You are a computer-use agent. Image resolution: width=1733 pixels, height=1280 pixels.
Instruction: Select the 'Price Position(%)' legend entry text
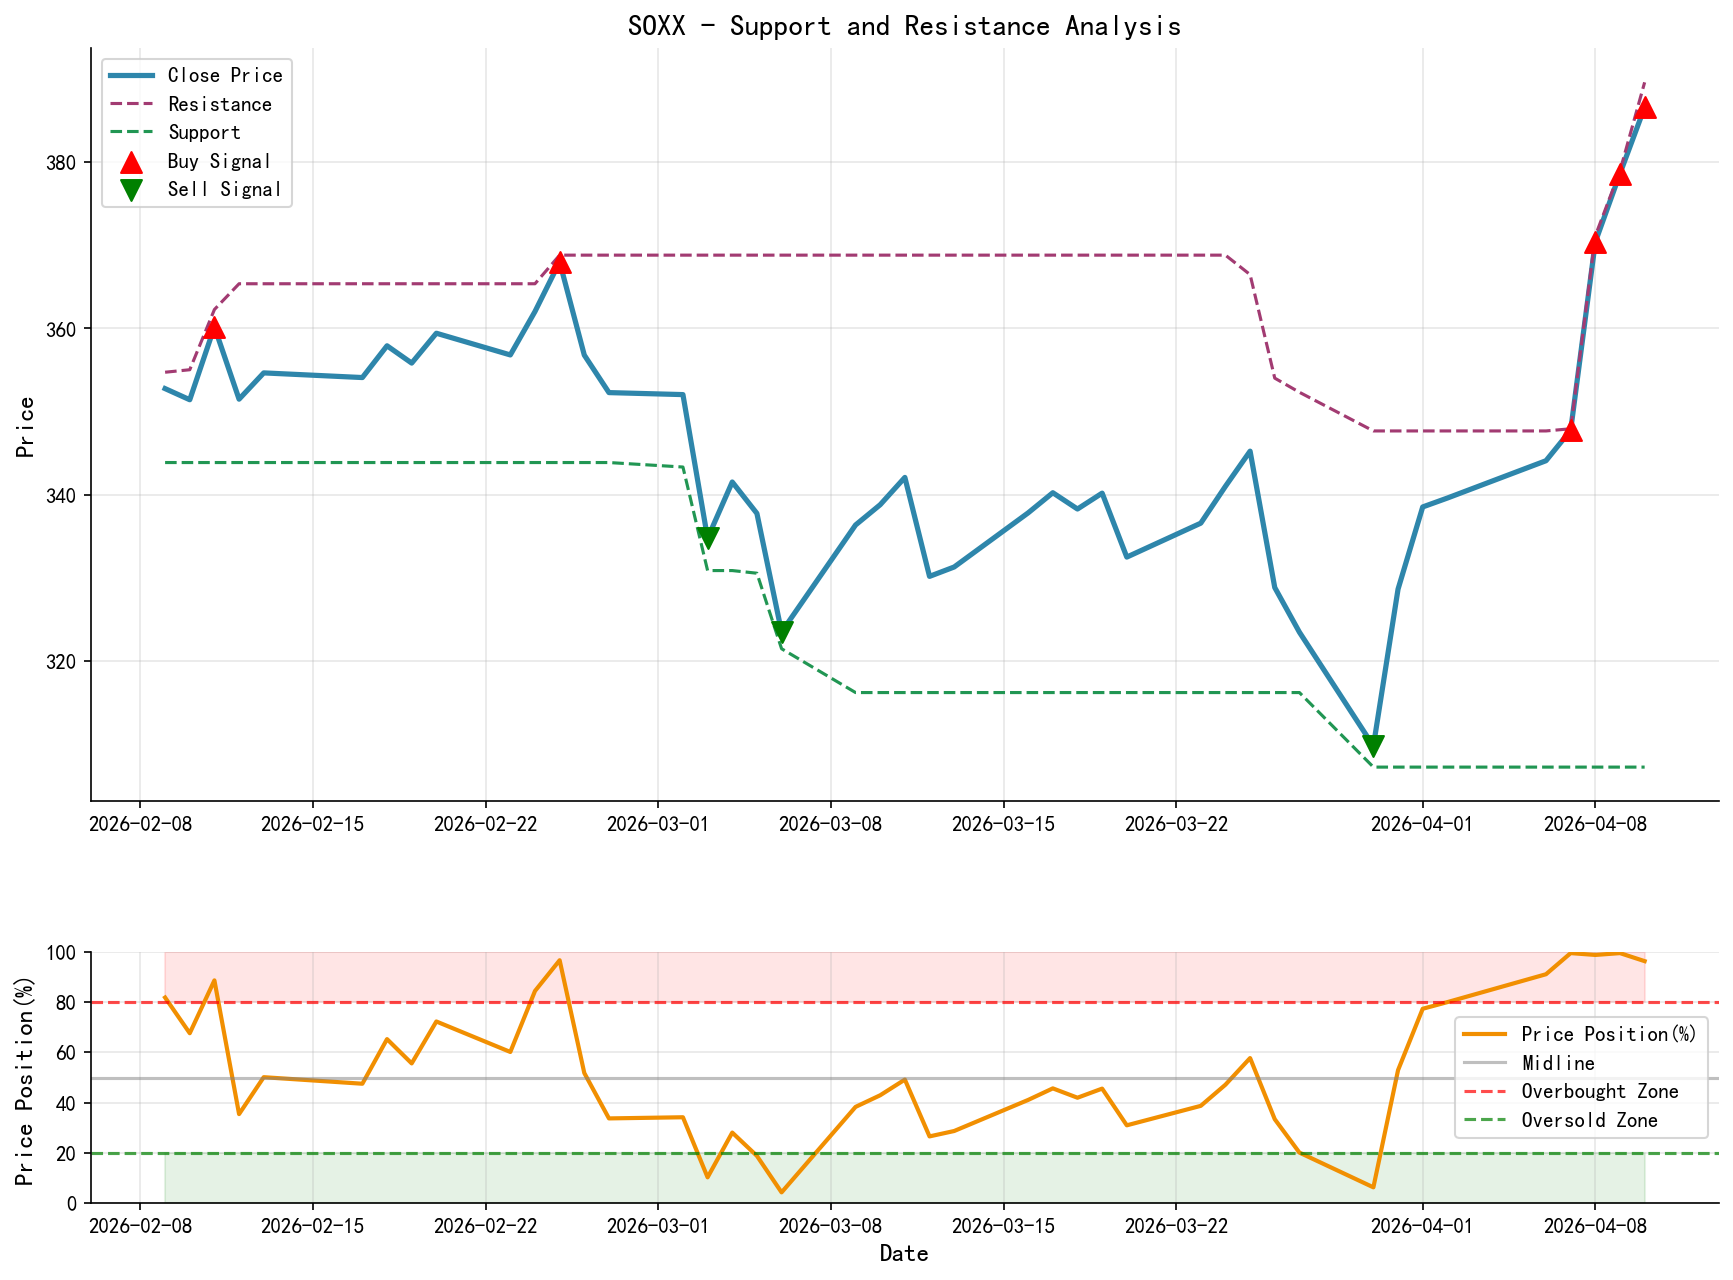coord(1609,1034)
